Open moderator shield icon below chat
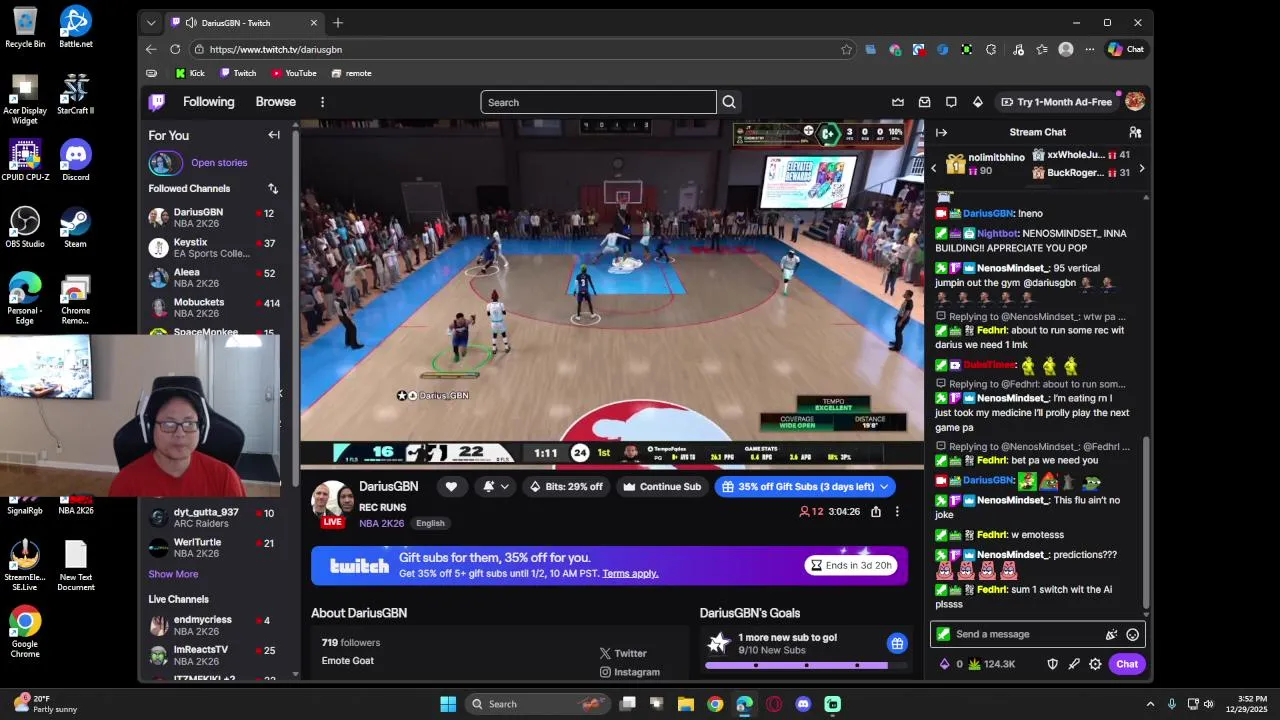Image resolution: width=1280 pixels, height=720 pixels. pos(1052,664)
